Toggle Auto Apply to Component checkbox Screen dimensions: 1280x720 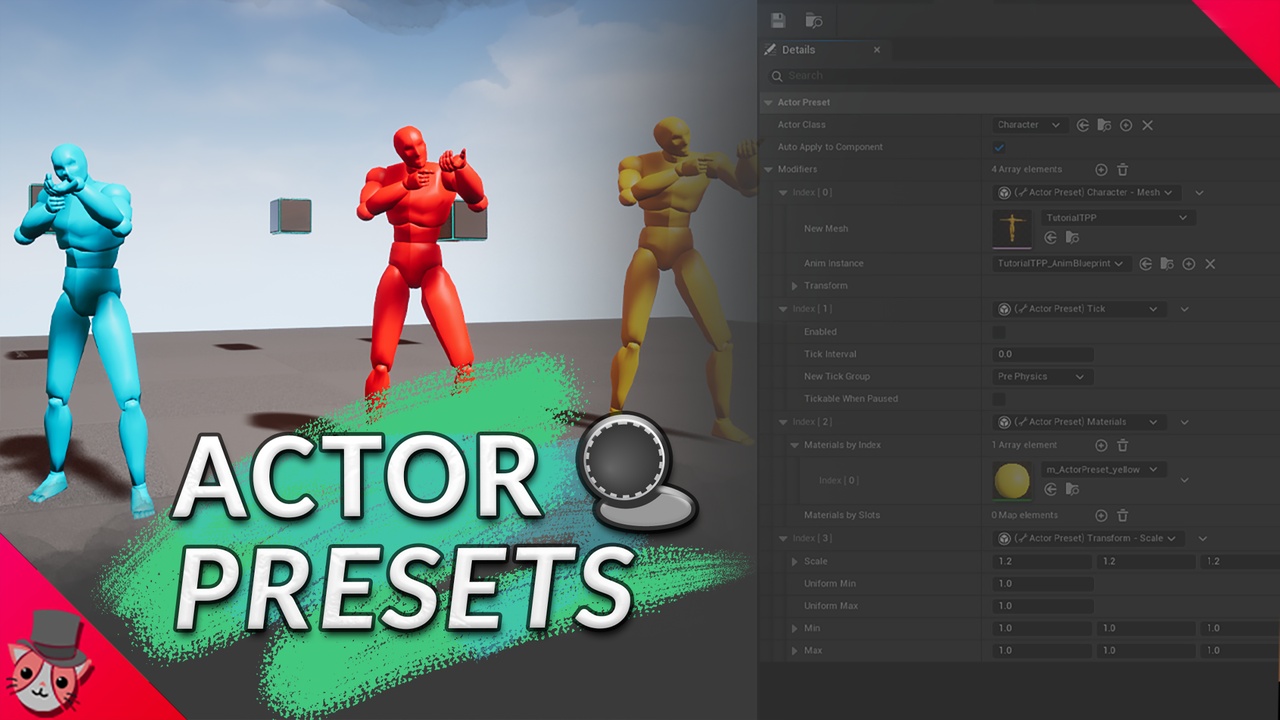999,147
